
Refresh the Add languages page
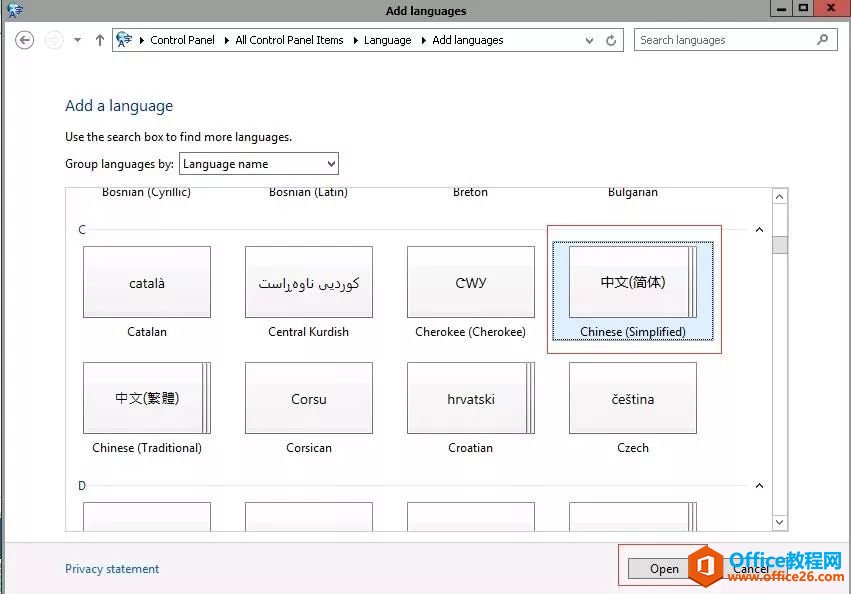click(611, 40)
